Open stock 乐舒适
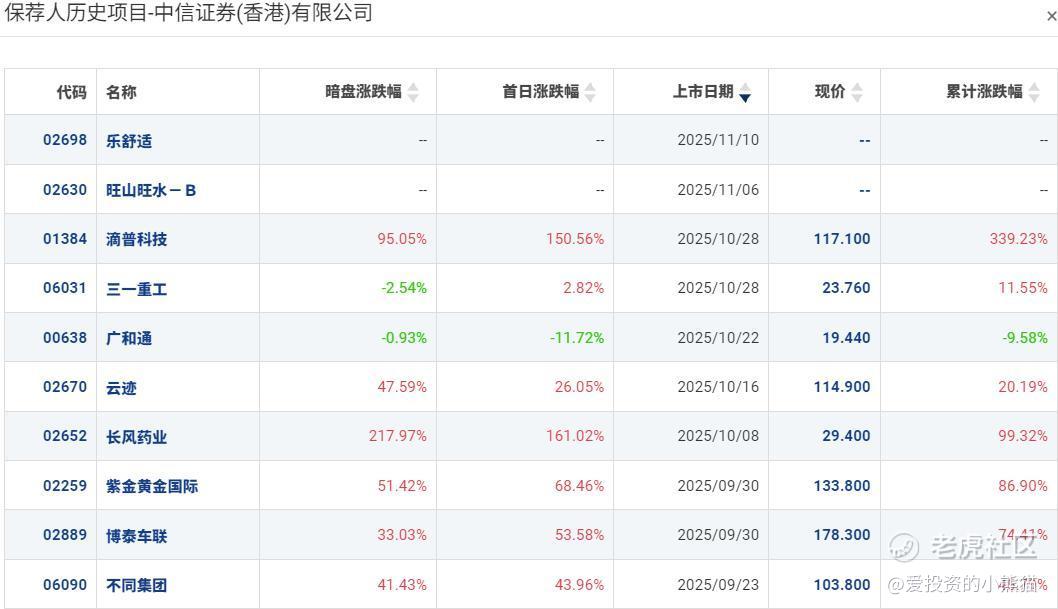Image resolution: width=1058 pixels, height=609 pixels. (x=129, y=140)
